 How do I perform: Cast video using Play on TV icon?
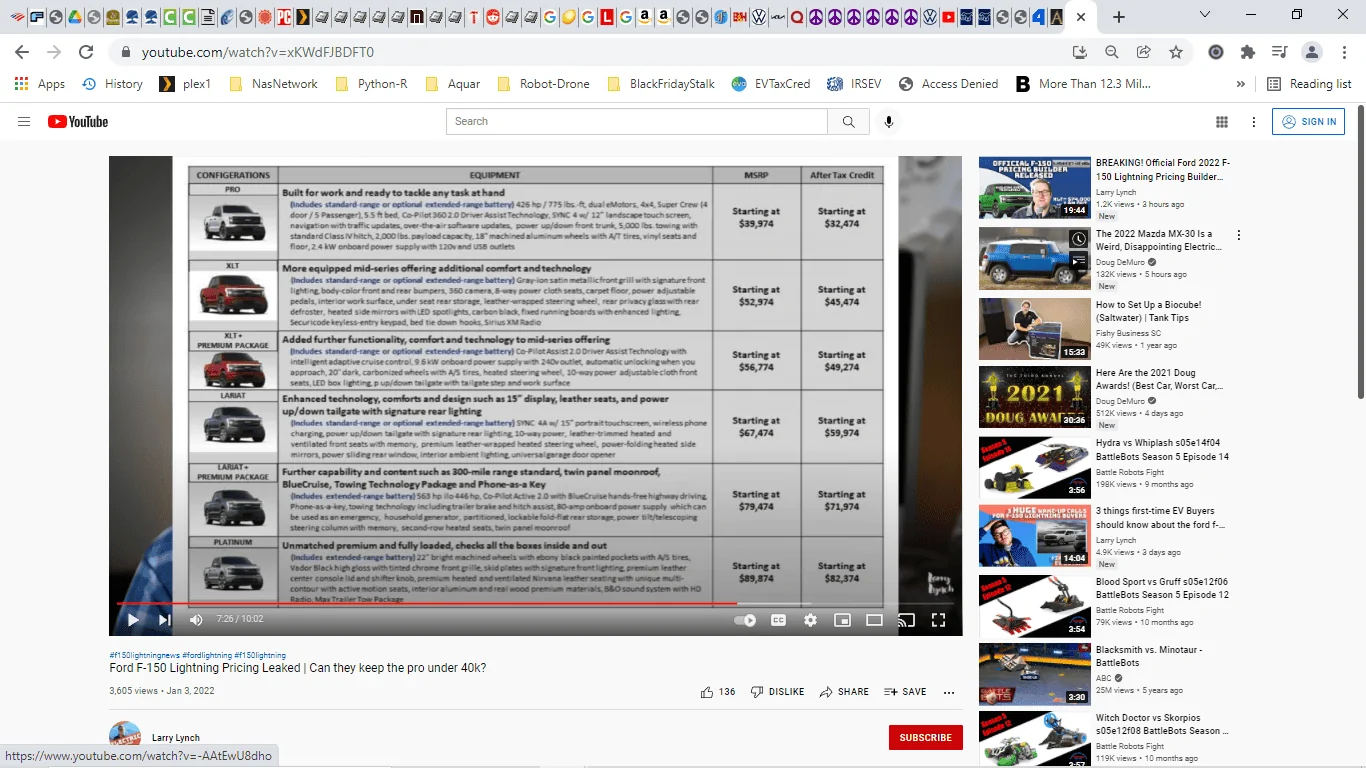pyautogui.click(x=906, y=620)
